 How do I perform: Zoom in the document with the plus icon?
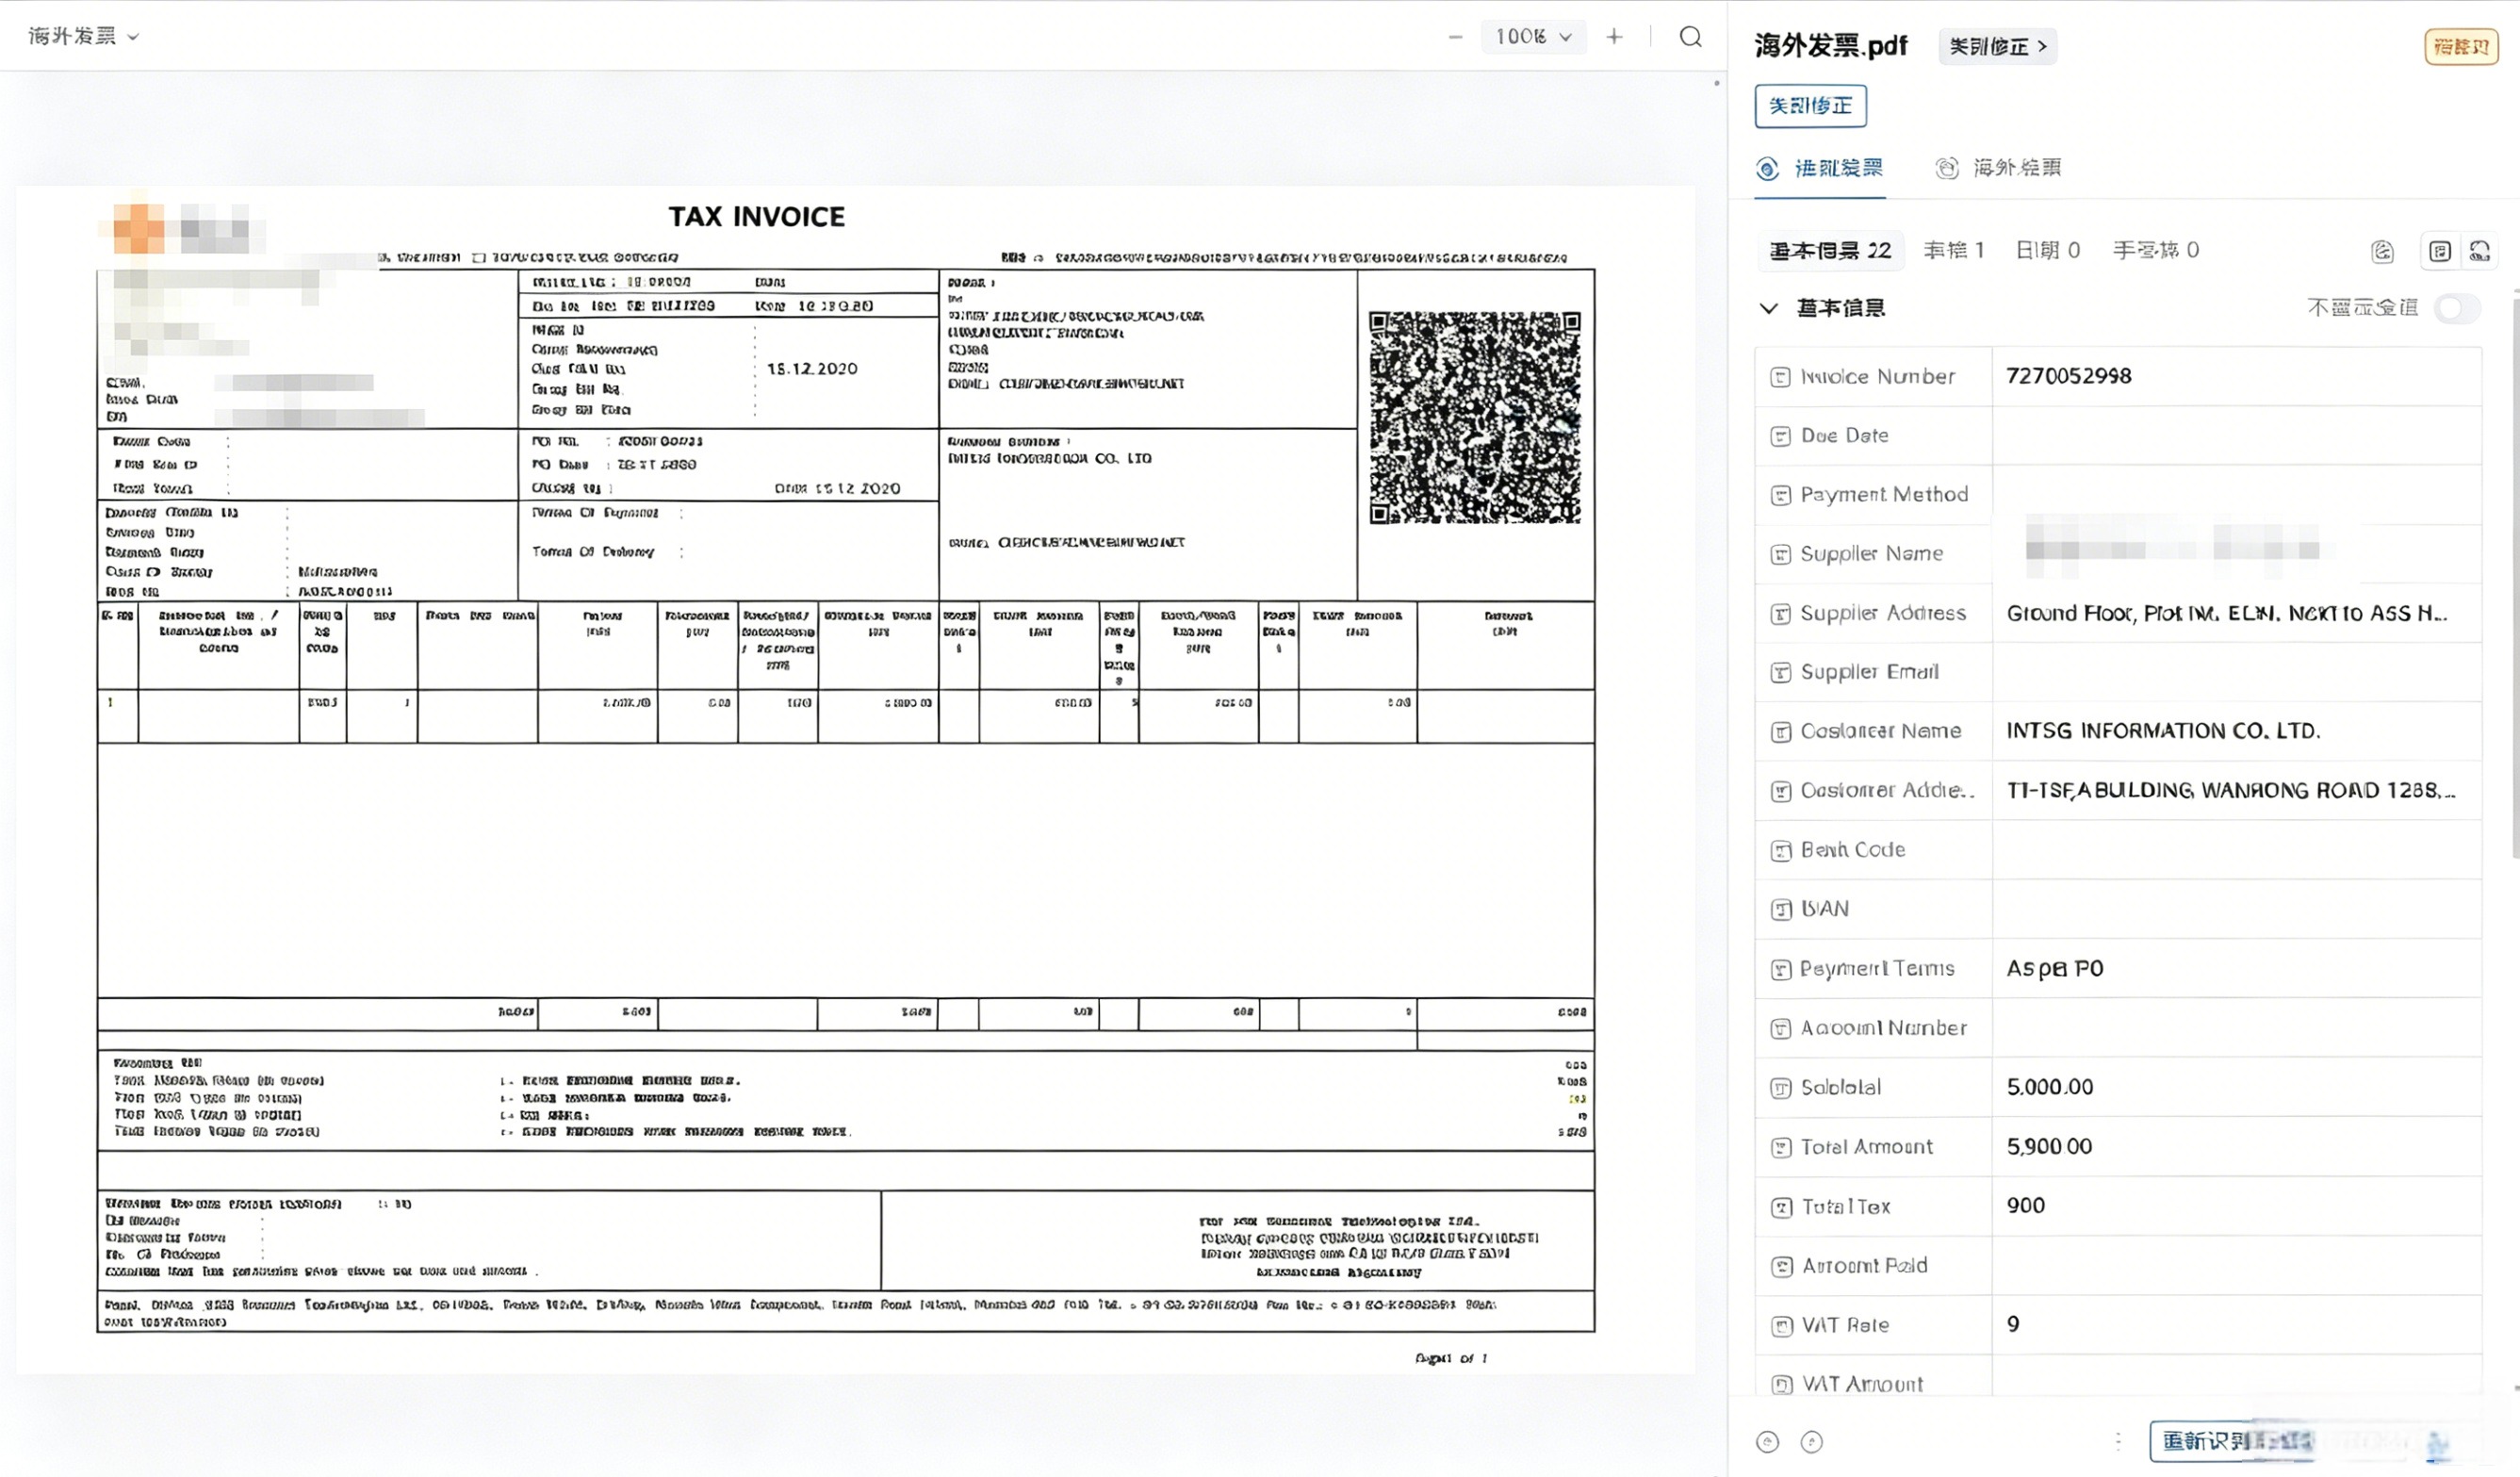click(1614, 37)
